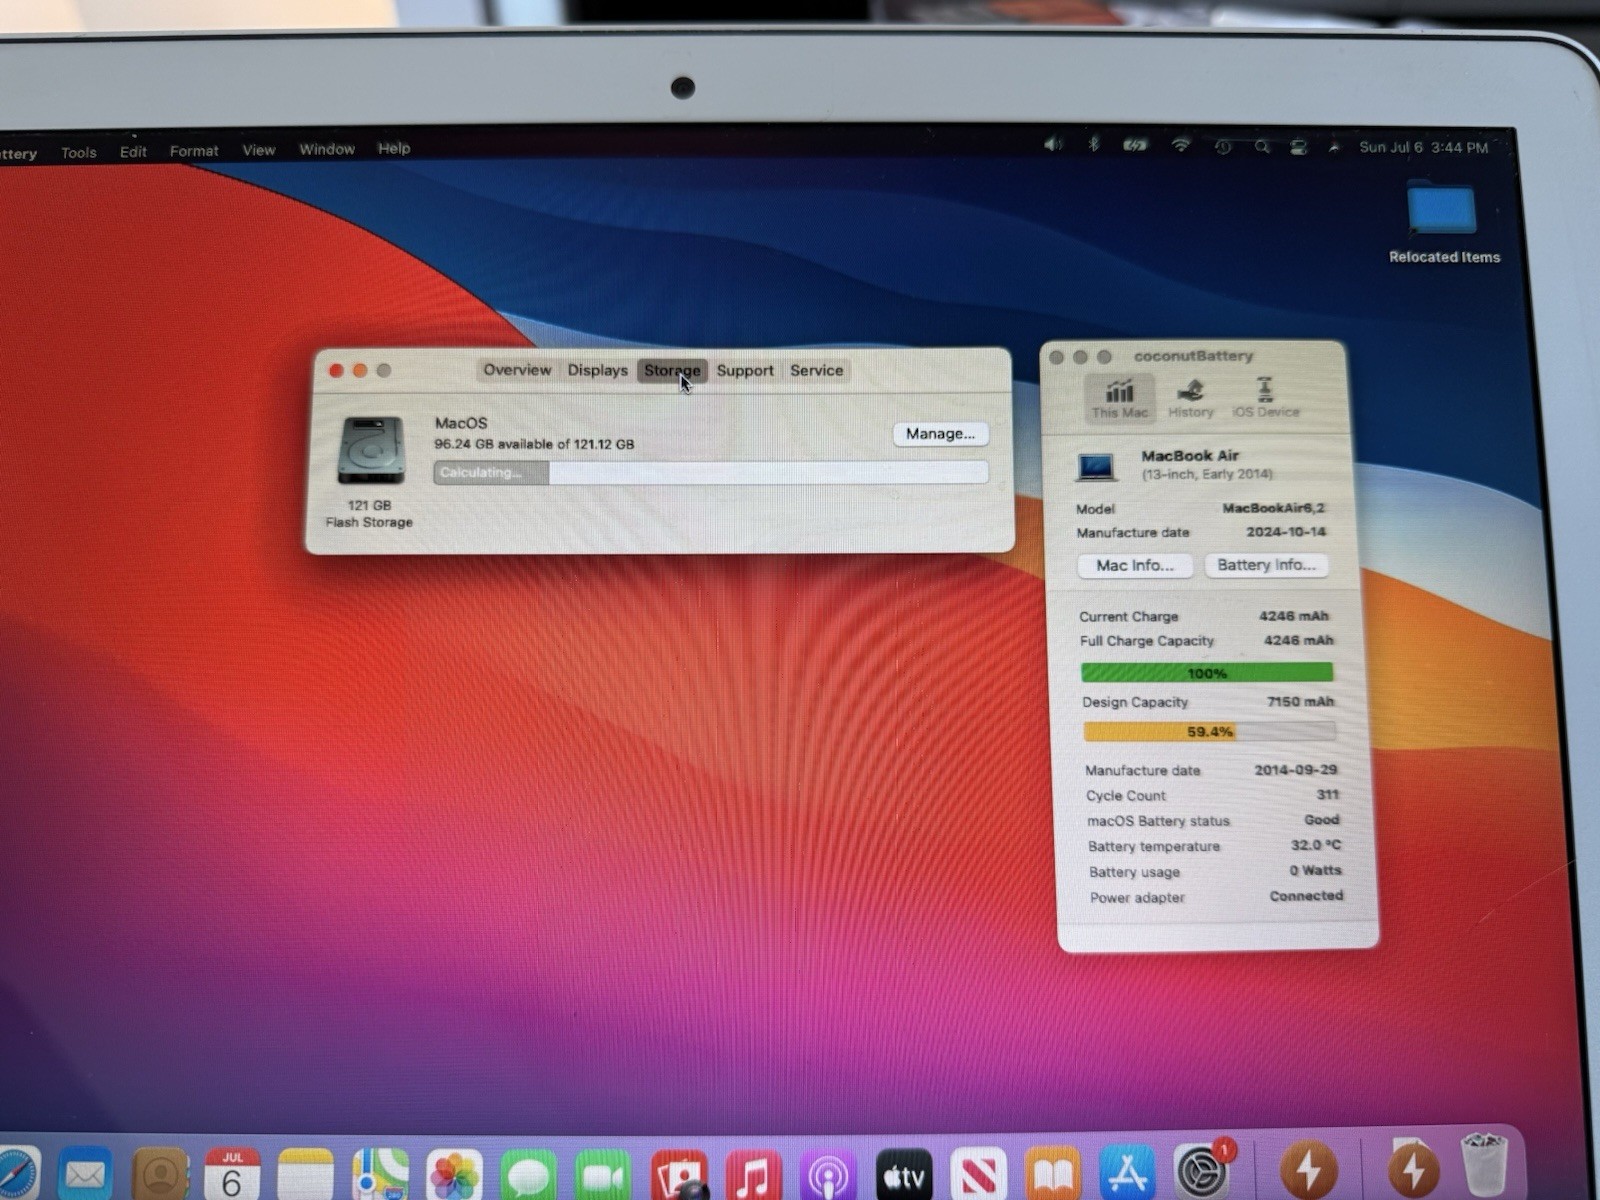Open the View menu
Viewport: 1600px width, 1200px height.
point(259,150)
